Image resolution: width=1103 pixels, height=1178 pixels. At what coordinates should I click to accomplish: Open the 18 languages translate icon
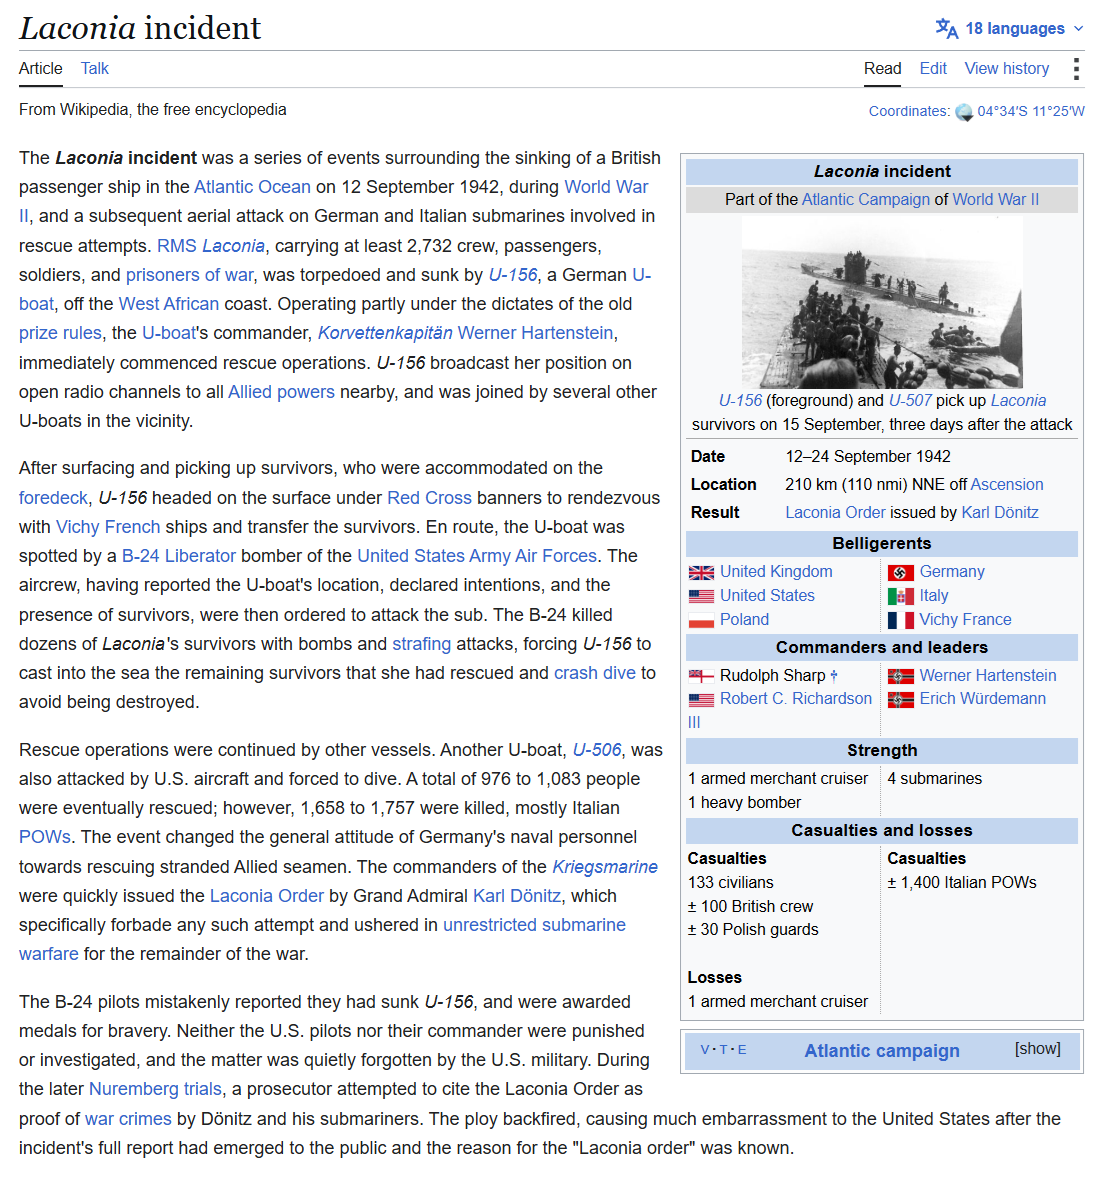pos(946,29)
